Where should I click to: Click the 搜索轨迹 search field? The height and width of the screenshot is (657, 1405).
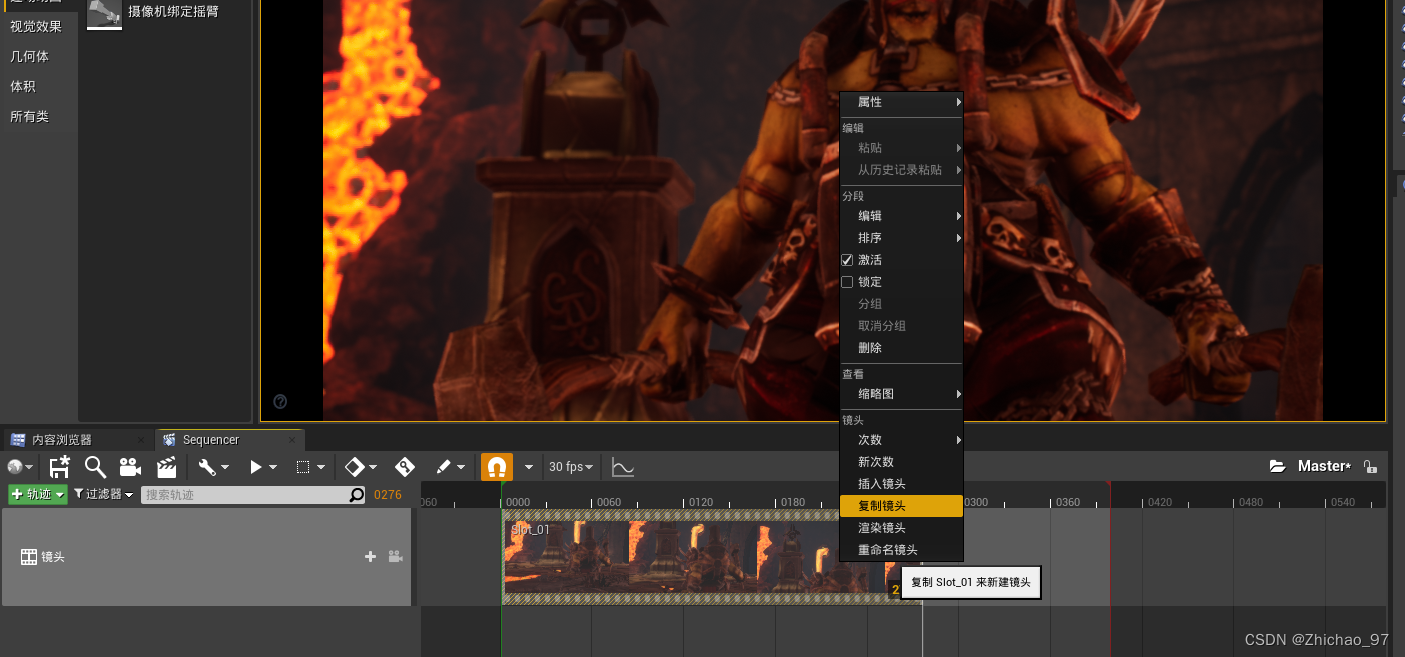point(245,495)
